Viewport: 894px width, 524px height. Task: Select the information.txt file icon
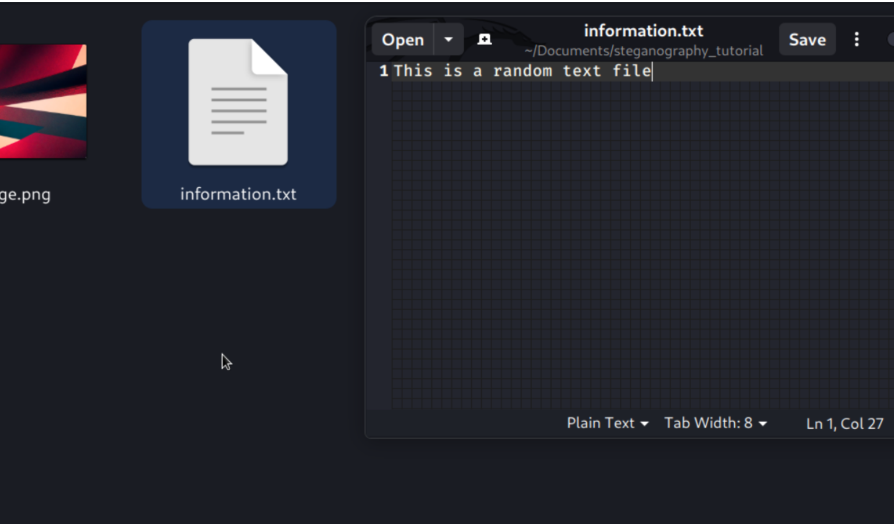238,103
